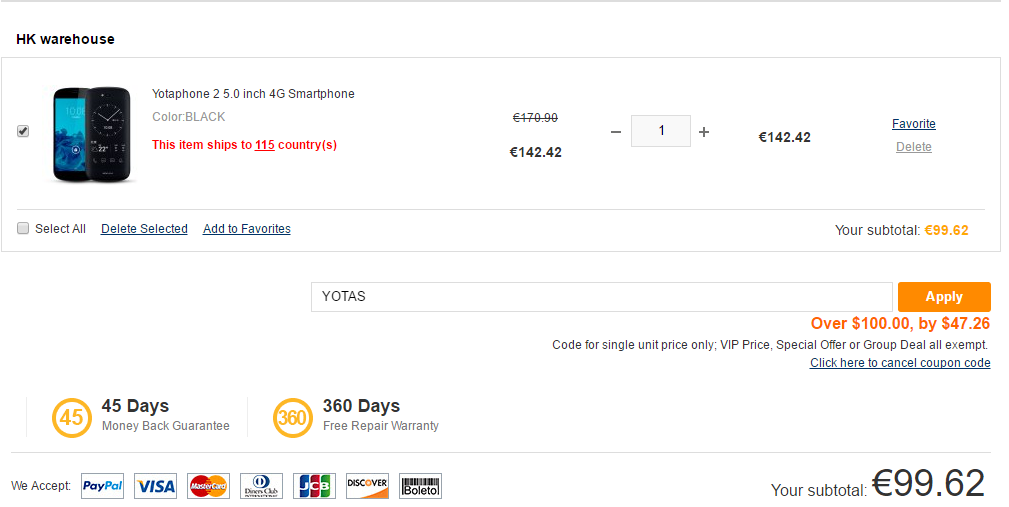
Task: Click the PayPal payment icon
Action: pos(102,486)
